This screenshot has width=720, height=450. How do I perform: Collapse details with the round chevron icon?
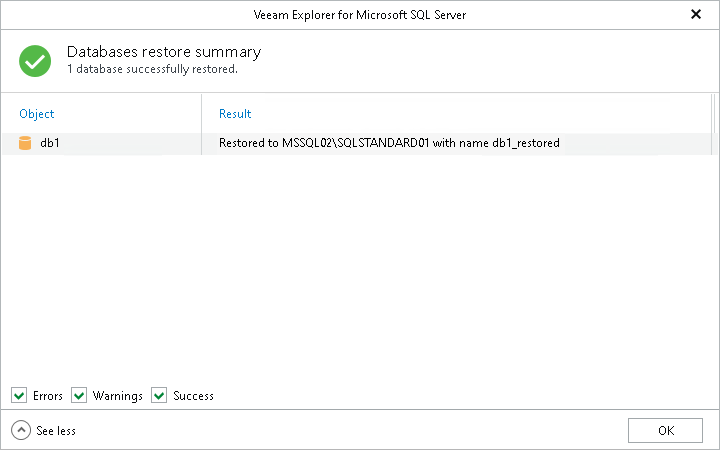click(21, 430)
